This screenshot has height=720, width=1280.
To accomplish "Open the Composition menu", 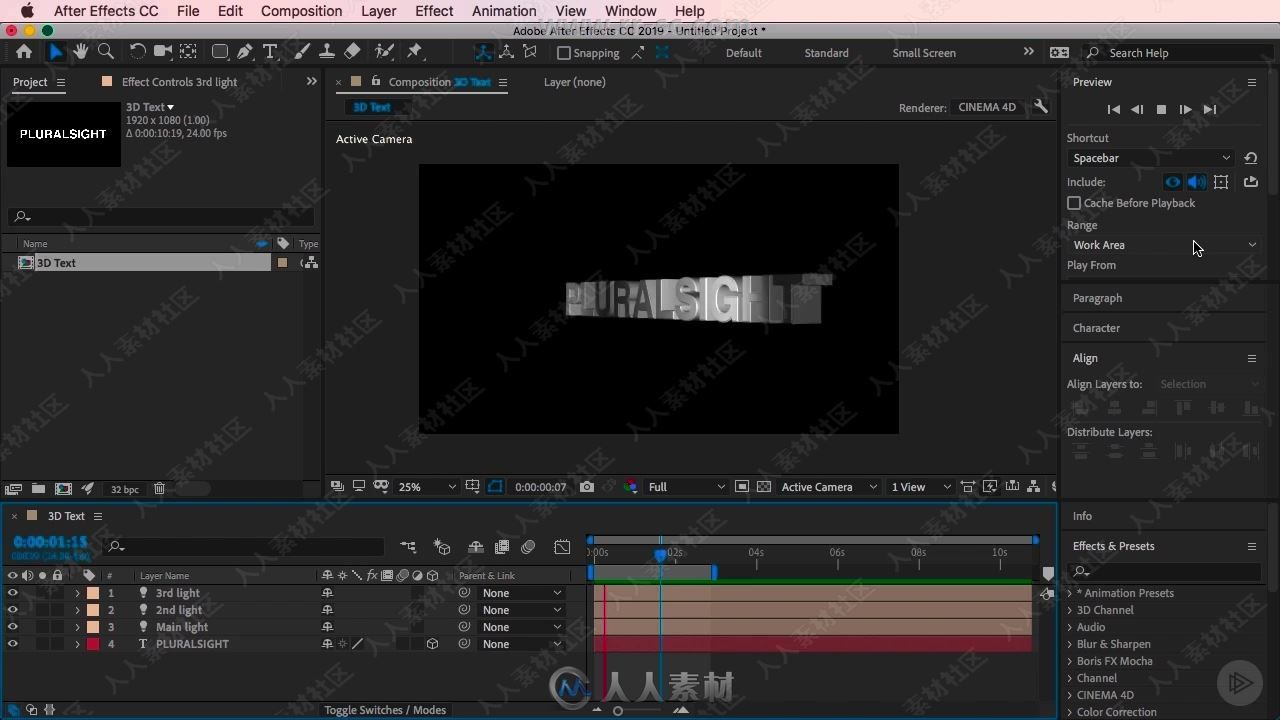I will [301, 11].
